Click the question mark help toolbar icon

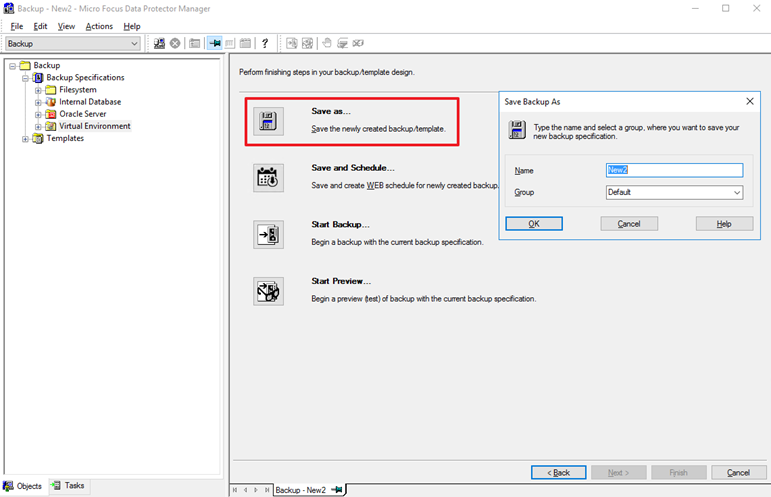tap(265, 43)
